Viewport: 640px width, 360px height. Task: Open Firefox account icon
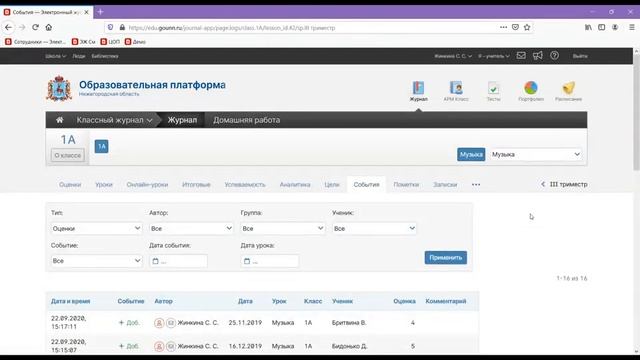click(615, 27)
